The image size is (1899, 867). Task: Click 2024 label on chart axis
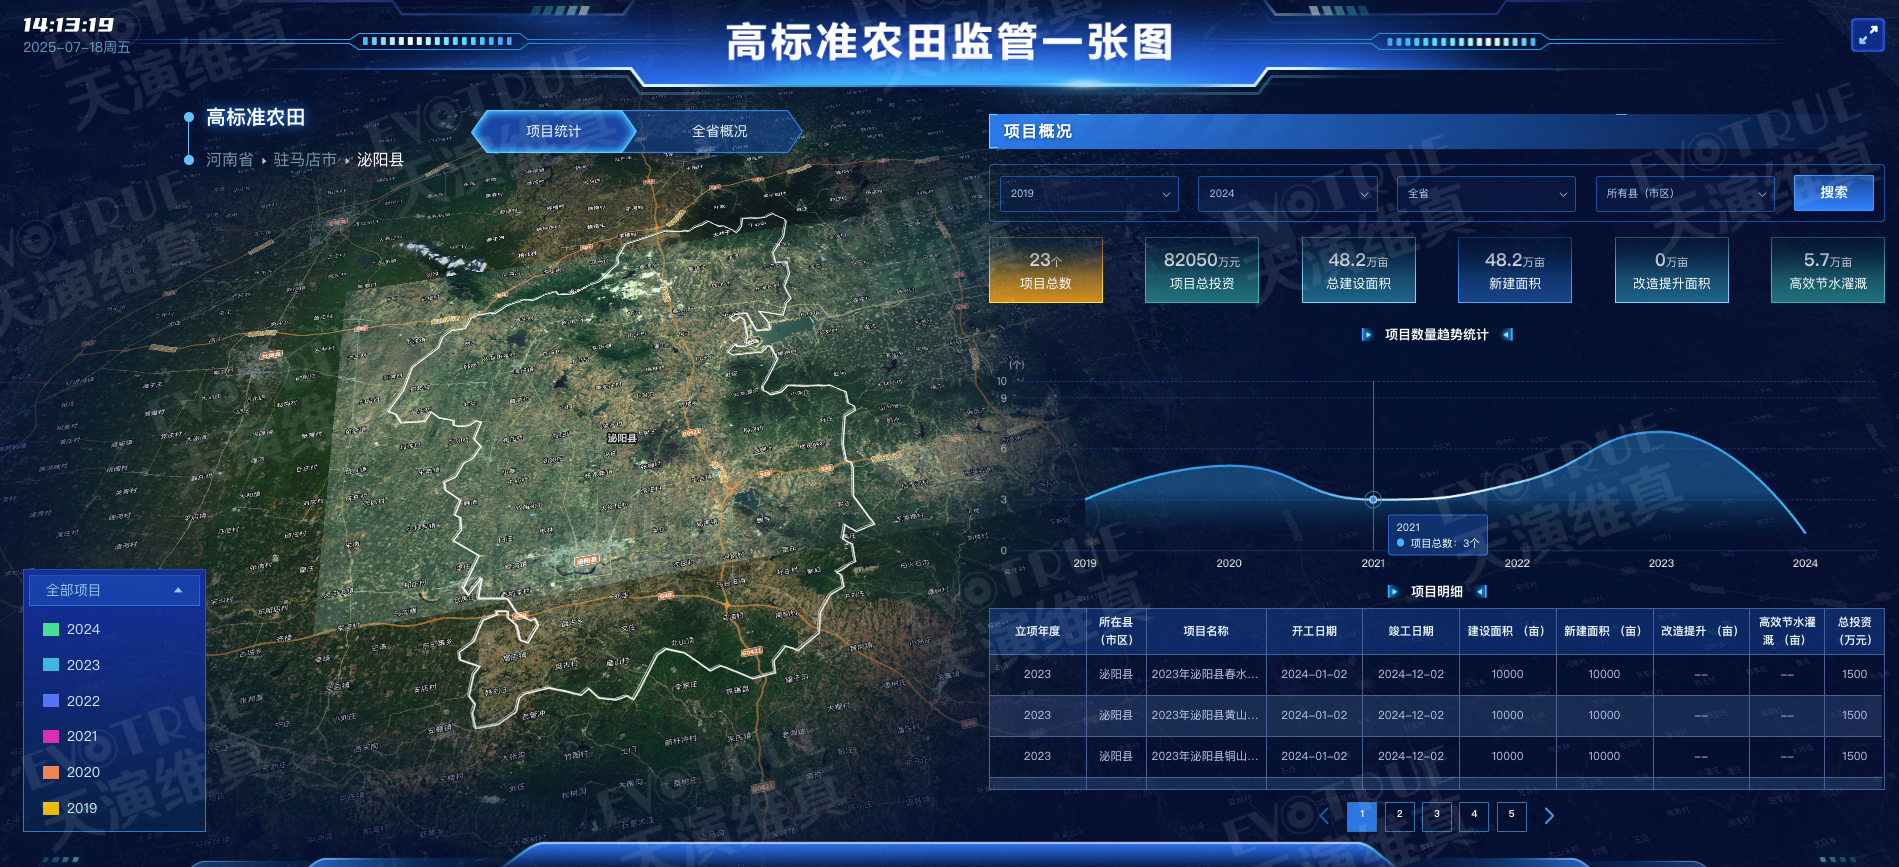click(1805, 563)
